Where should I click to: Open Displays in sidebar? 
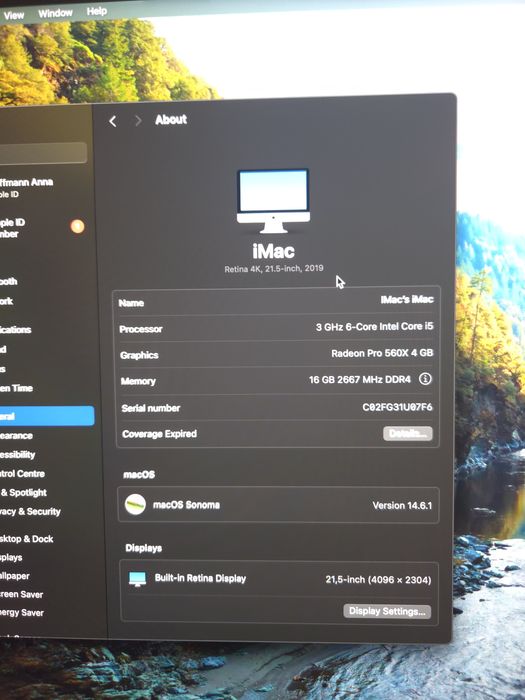coord(11,557)
